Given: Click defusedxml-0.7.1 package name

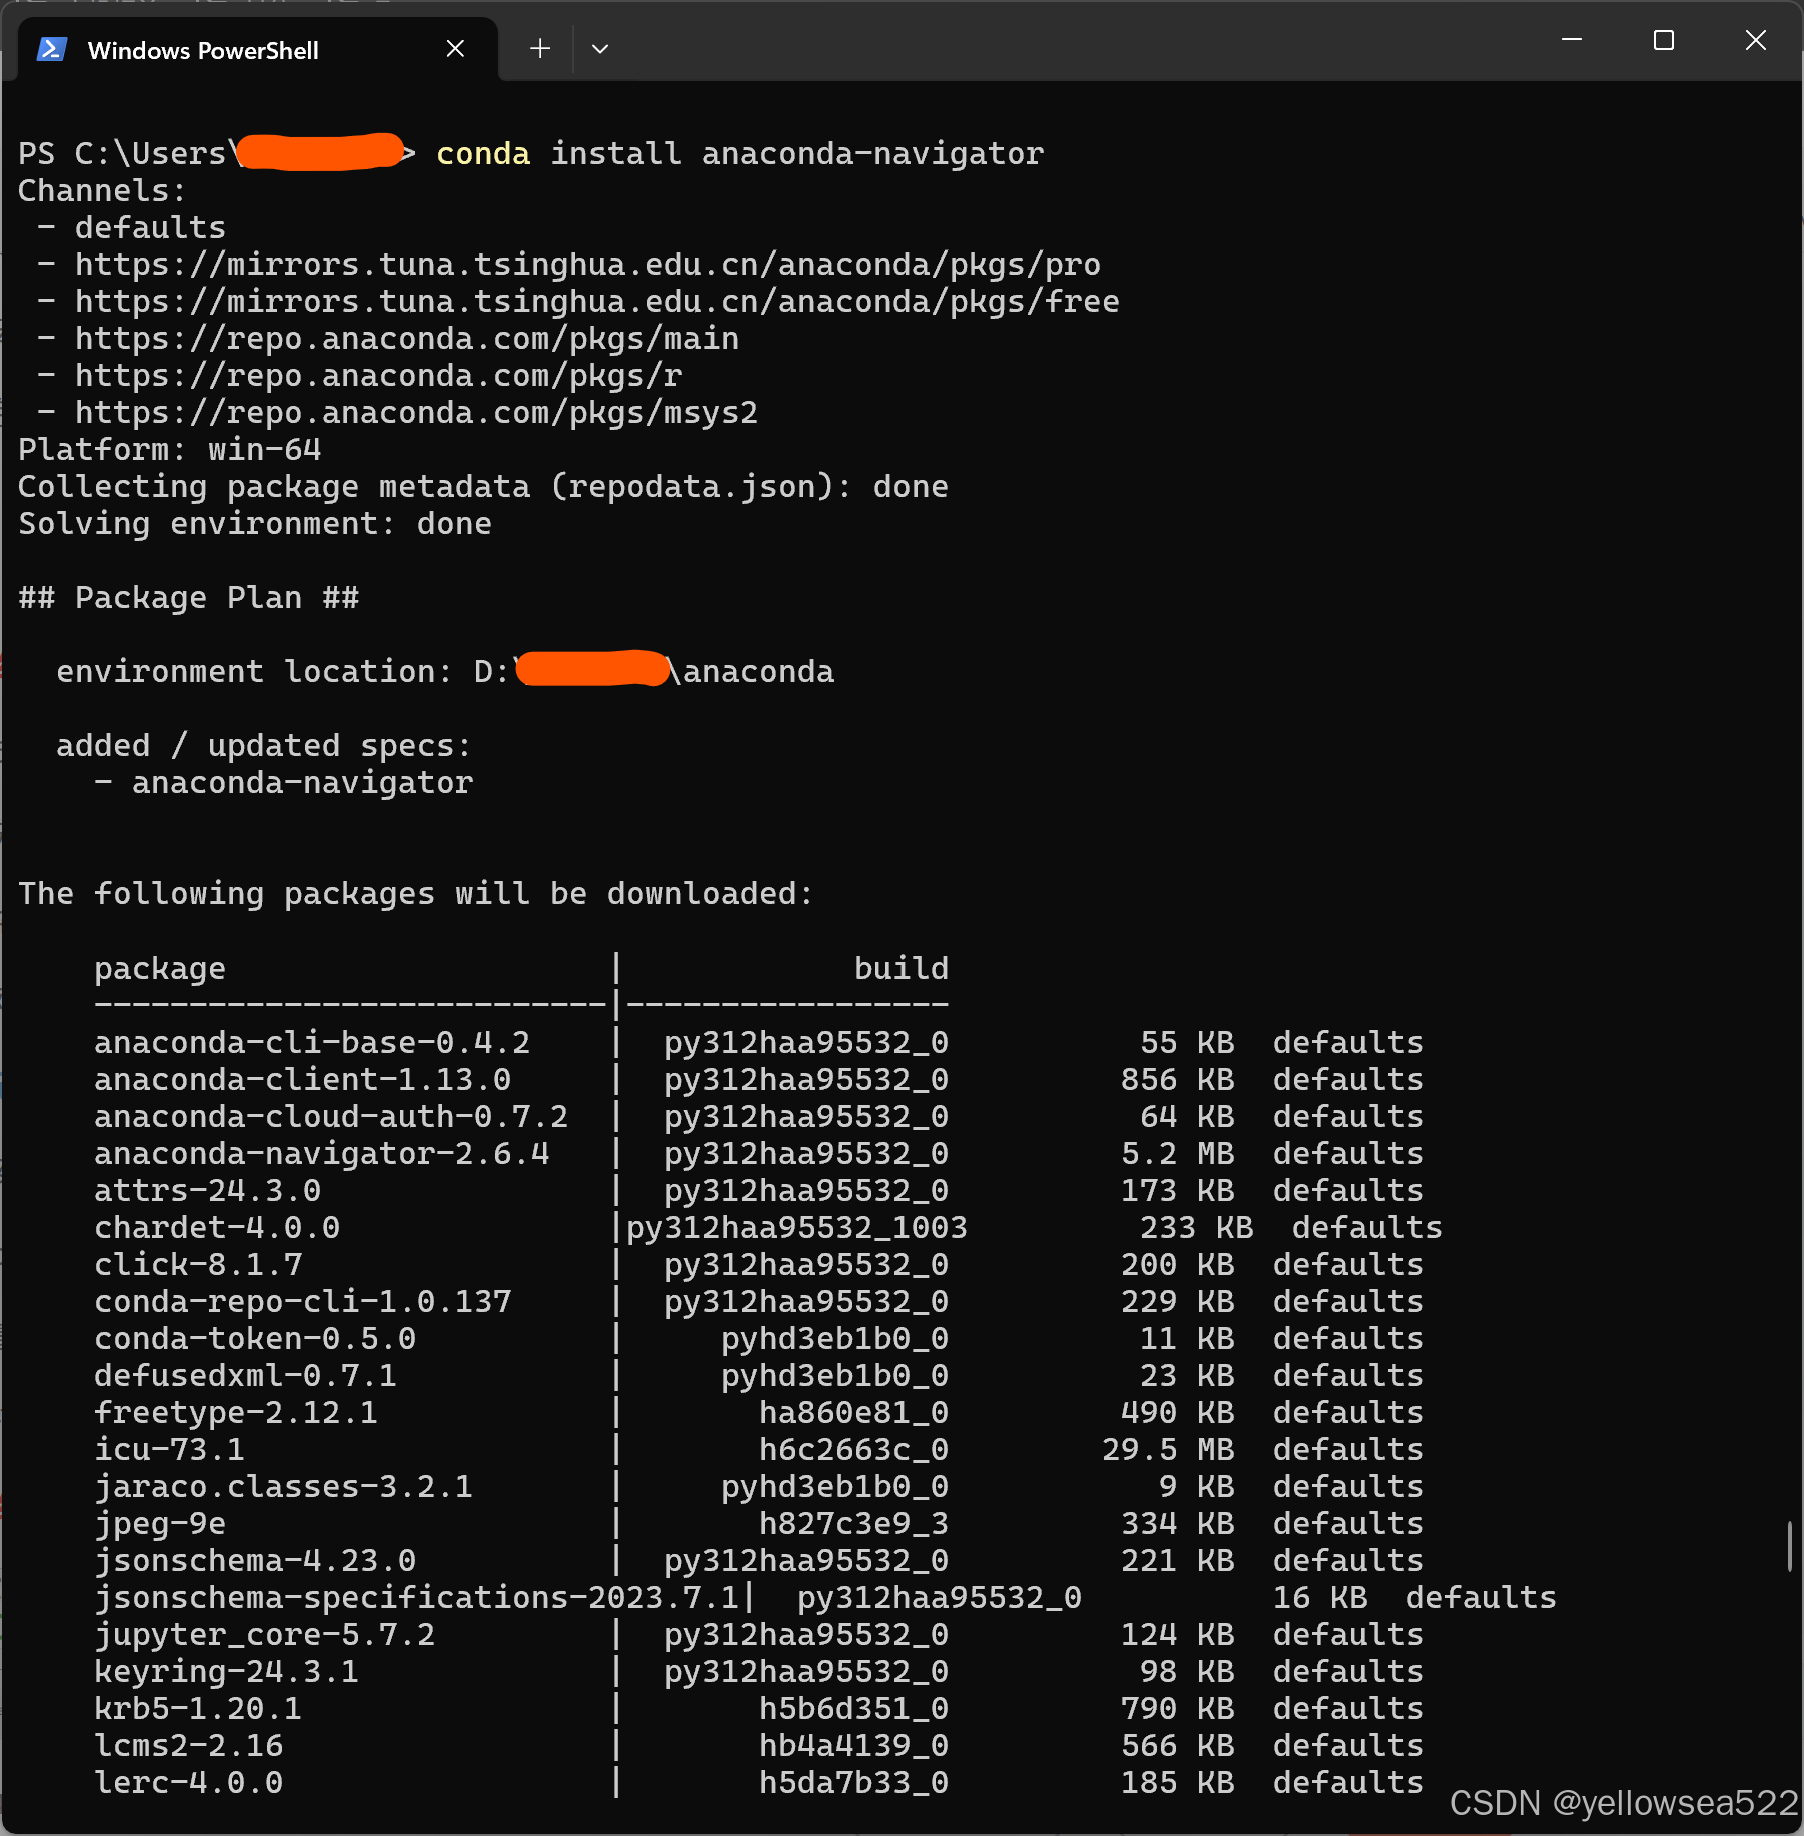Looking at the screenshot, I should 245,1376.
